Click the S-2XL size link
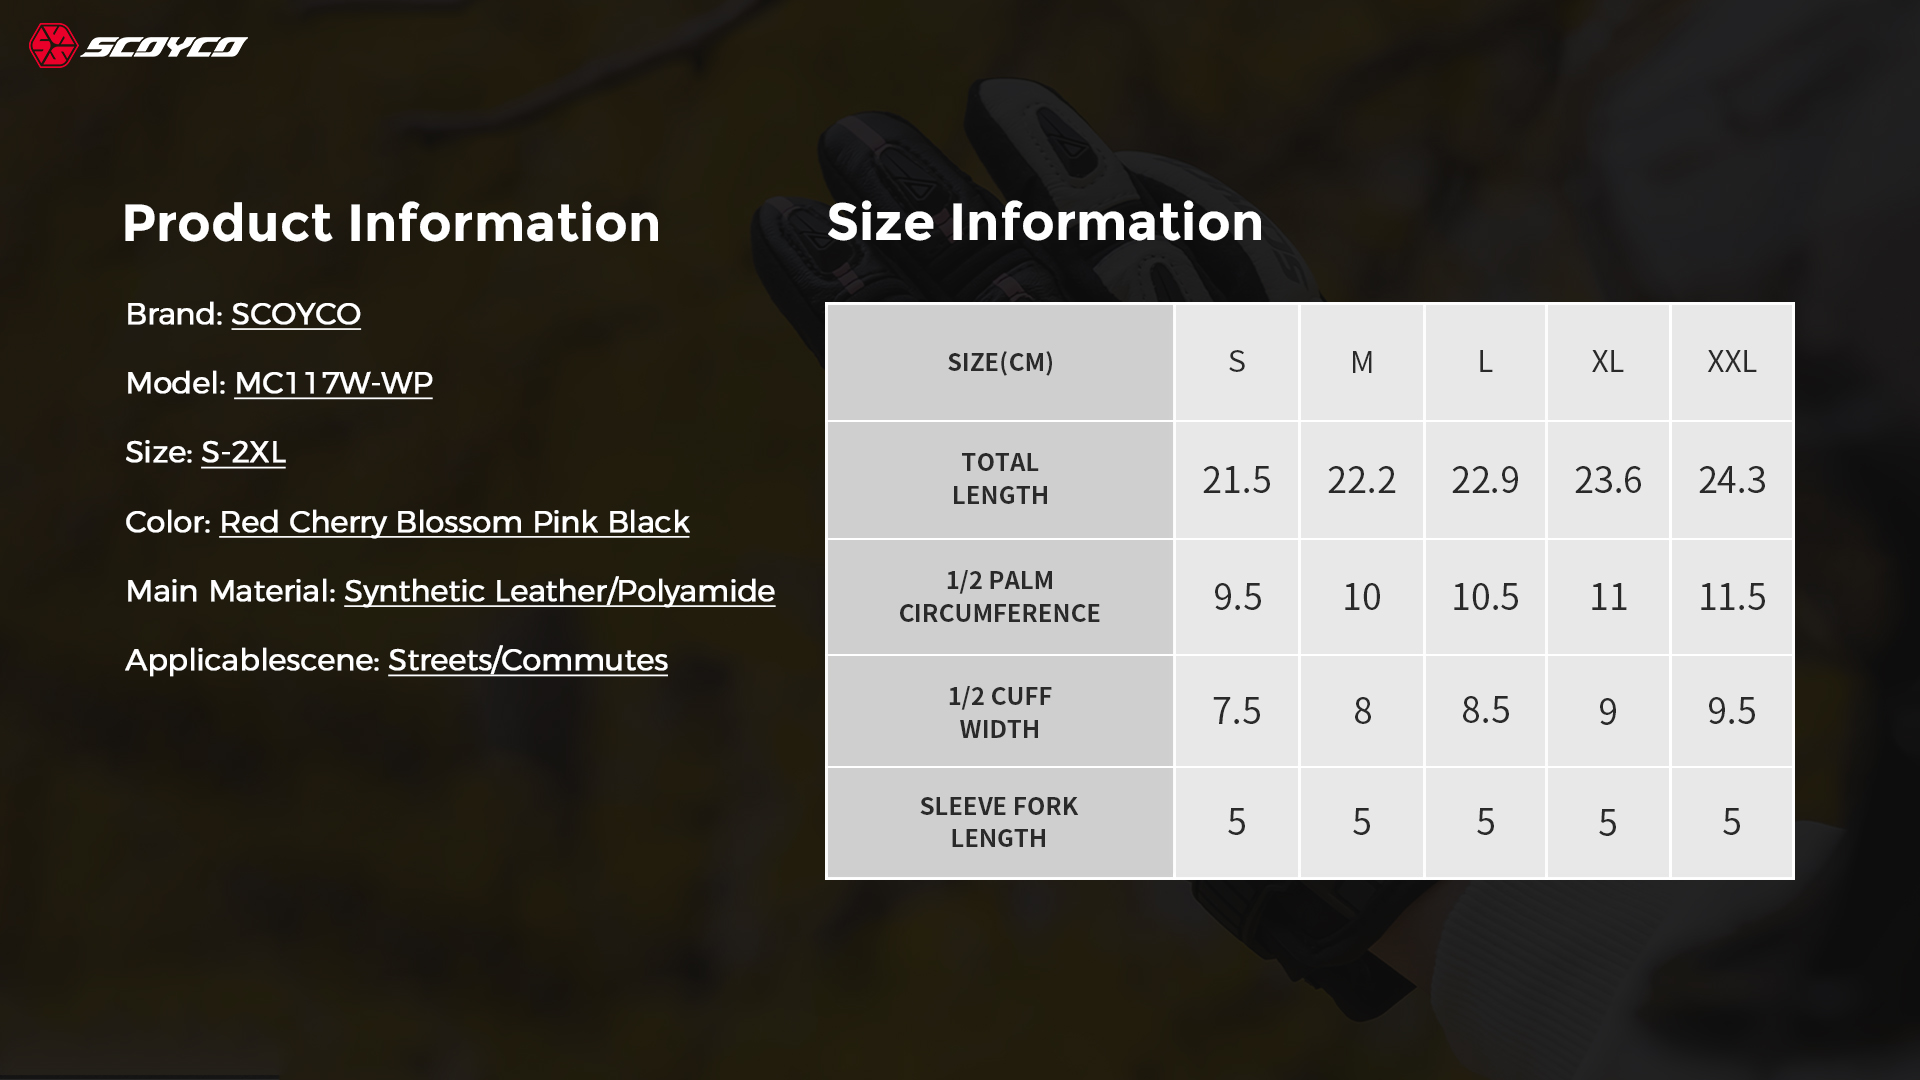Image resolution: width=1920 pixels, height=1080 pixels. coord(243,452)
